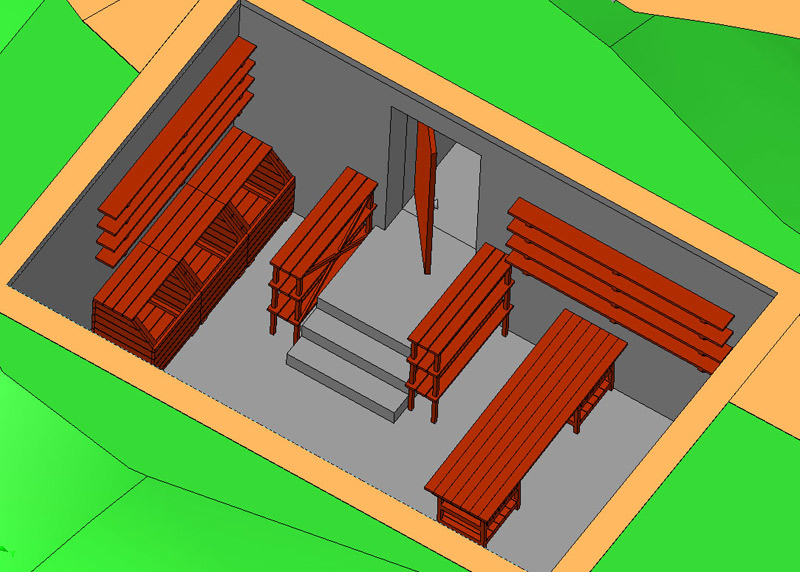Select the long wooden workbench table
Image resolution: width=800 pixels, height=572 pixels.
point(526,428)
